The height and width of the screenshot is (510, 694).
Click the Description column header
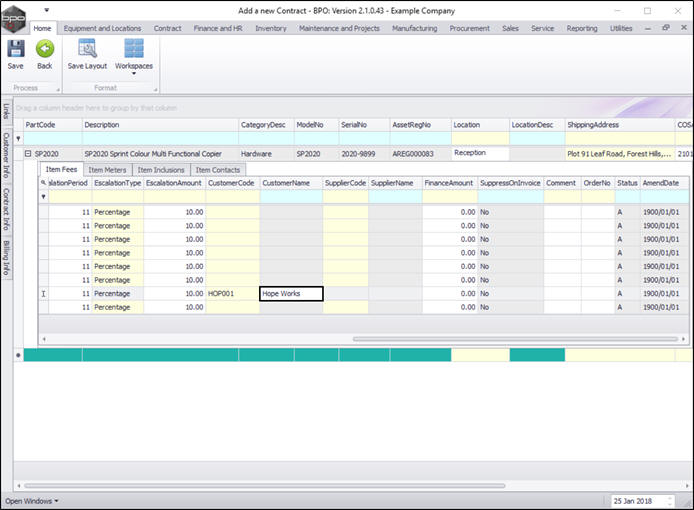coord(160,125)
